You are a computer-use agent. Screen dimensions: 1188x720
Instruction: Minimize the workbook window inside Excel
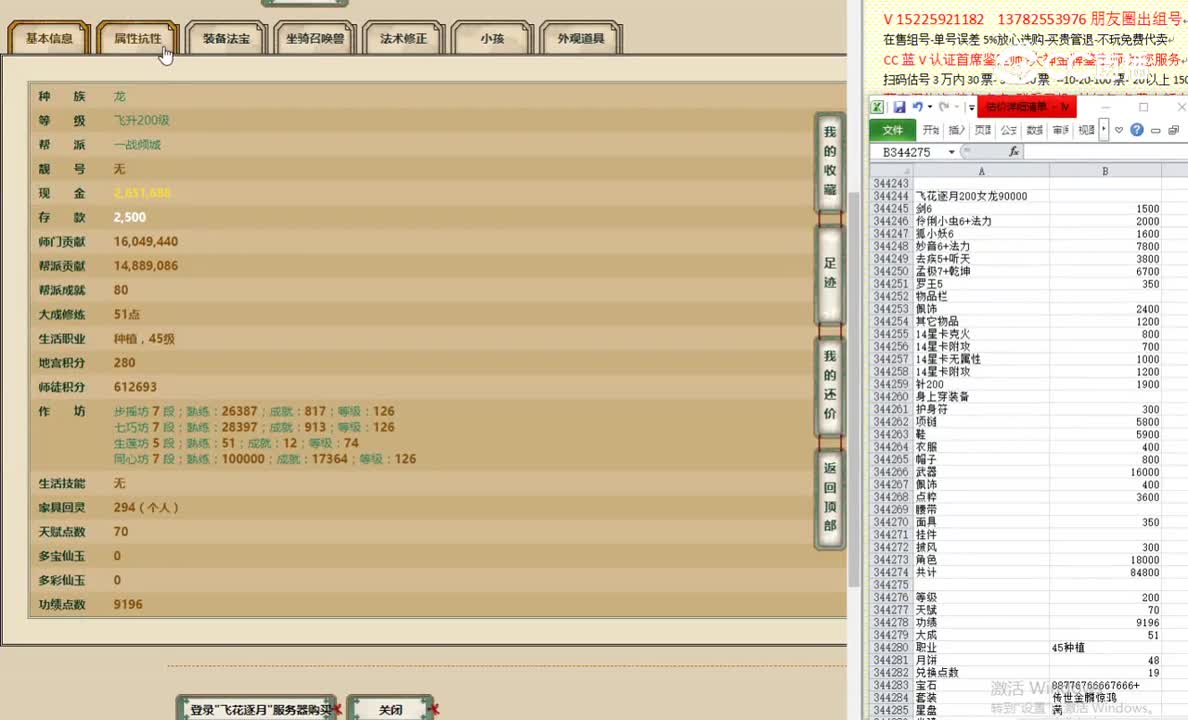point(1155,130)
